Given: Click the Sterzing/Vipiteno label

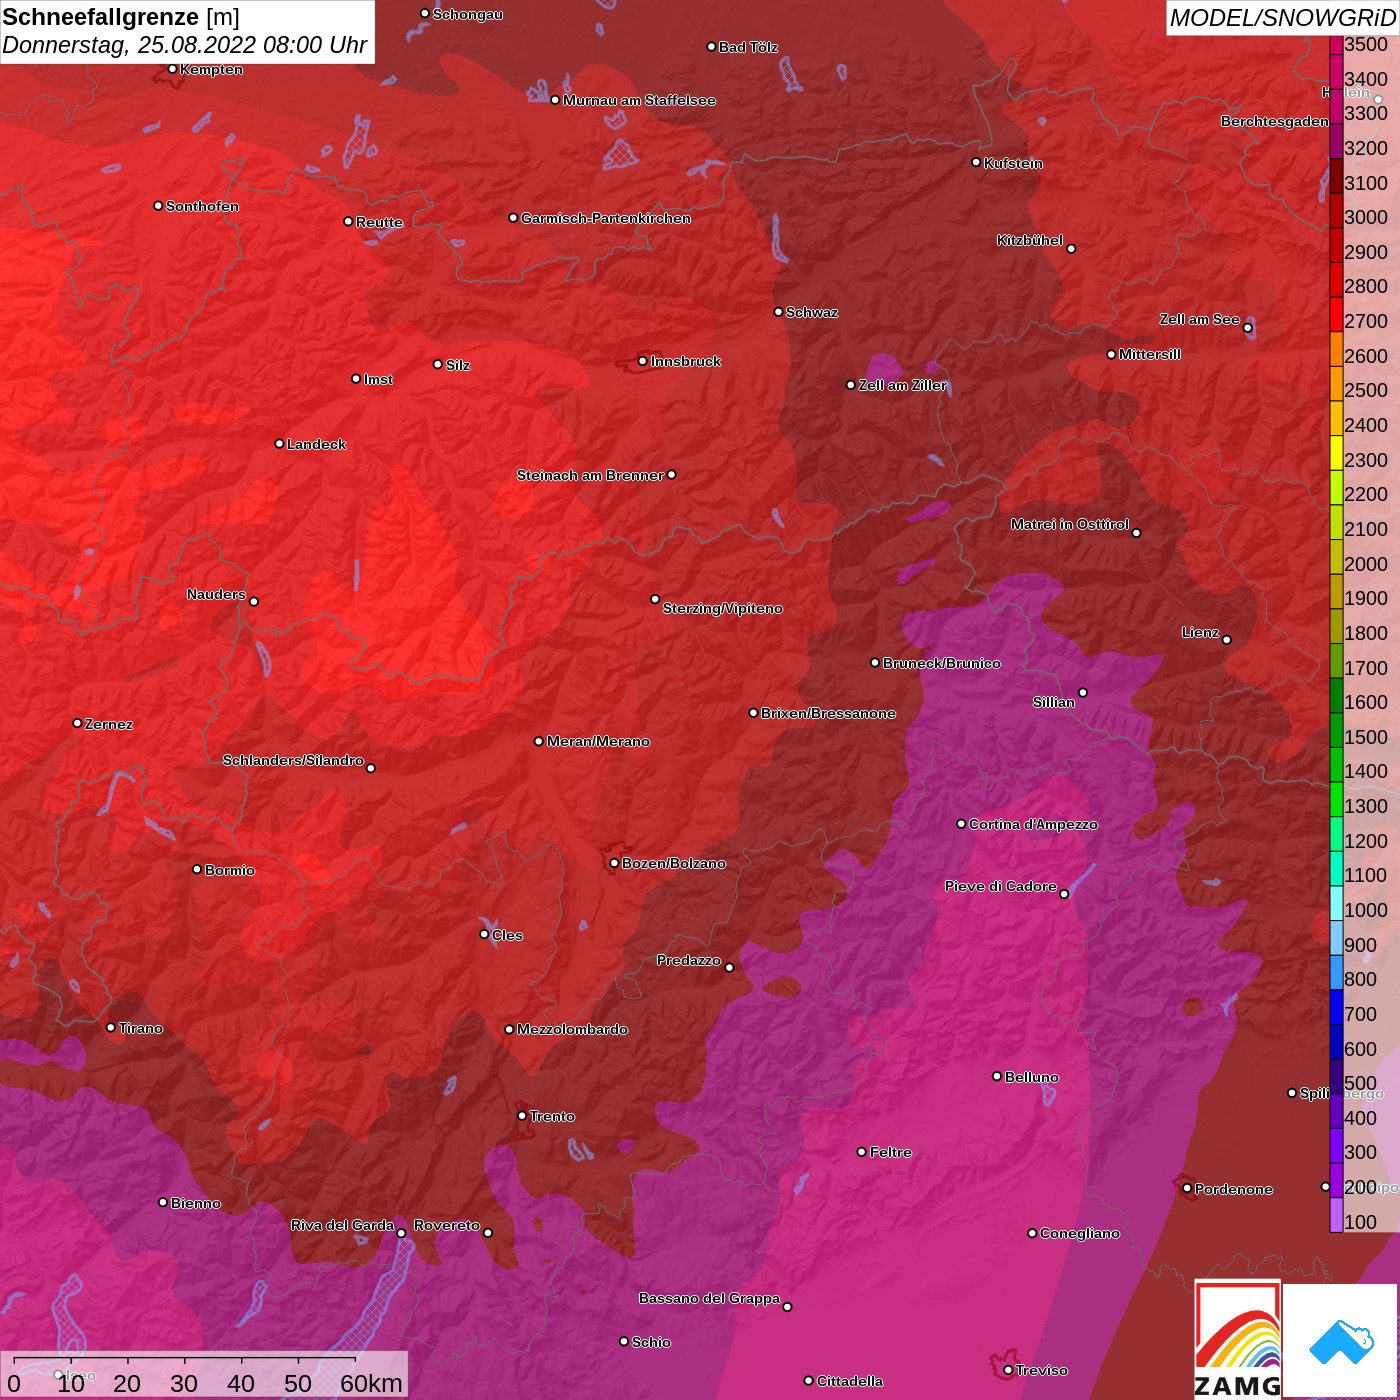Looking at the screenshot, I should 723,608.
